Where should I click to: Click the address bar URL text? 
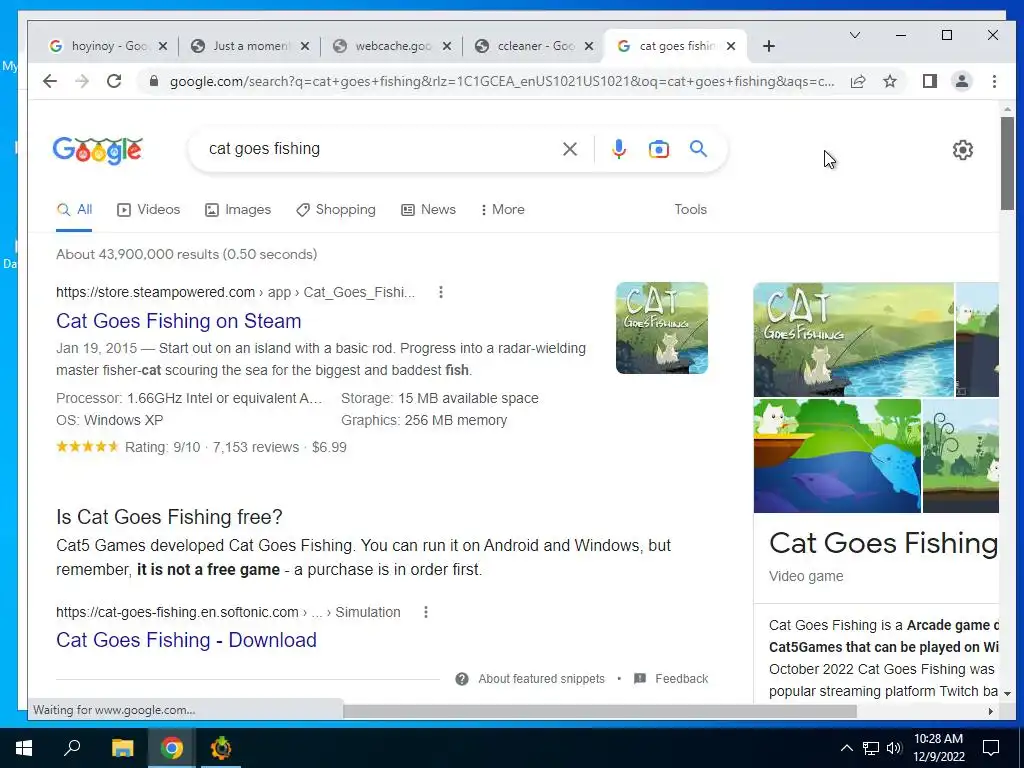tap(502, 81)
